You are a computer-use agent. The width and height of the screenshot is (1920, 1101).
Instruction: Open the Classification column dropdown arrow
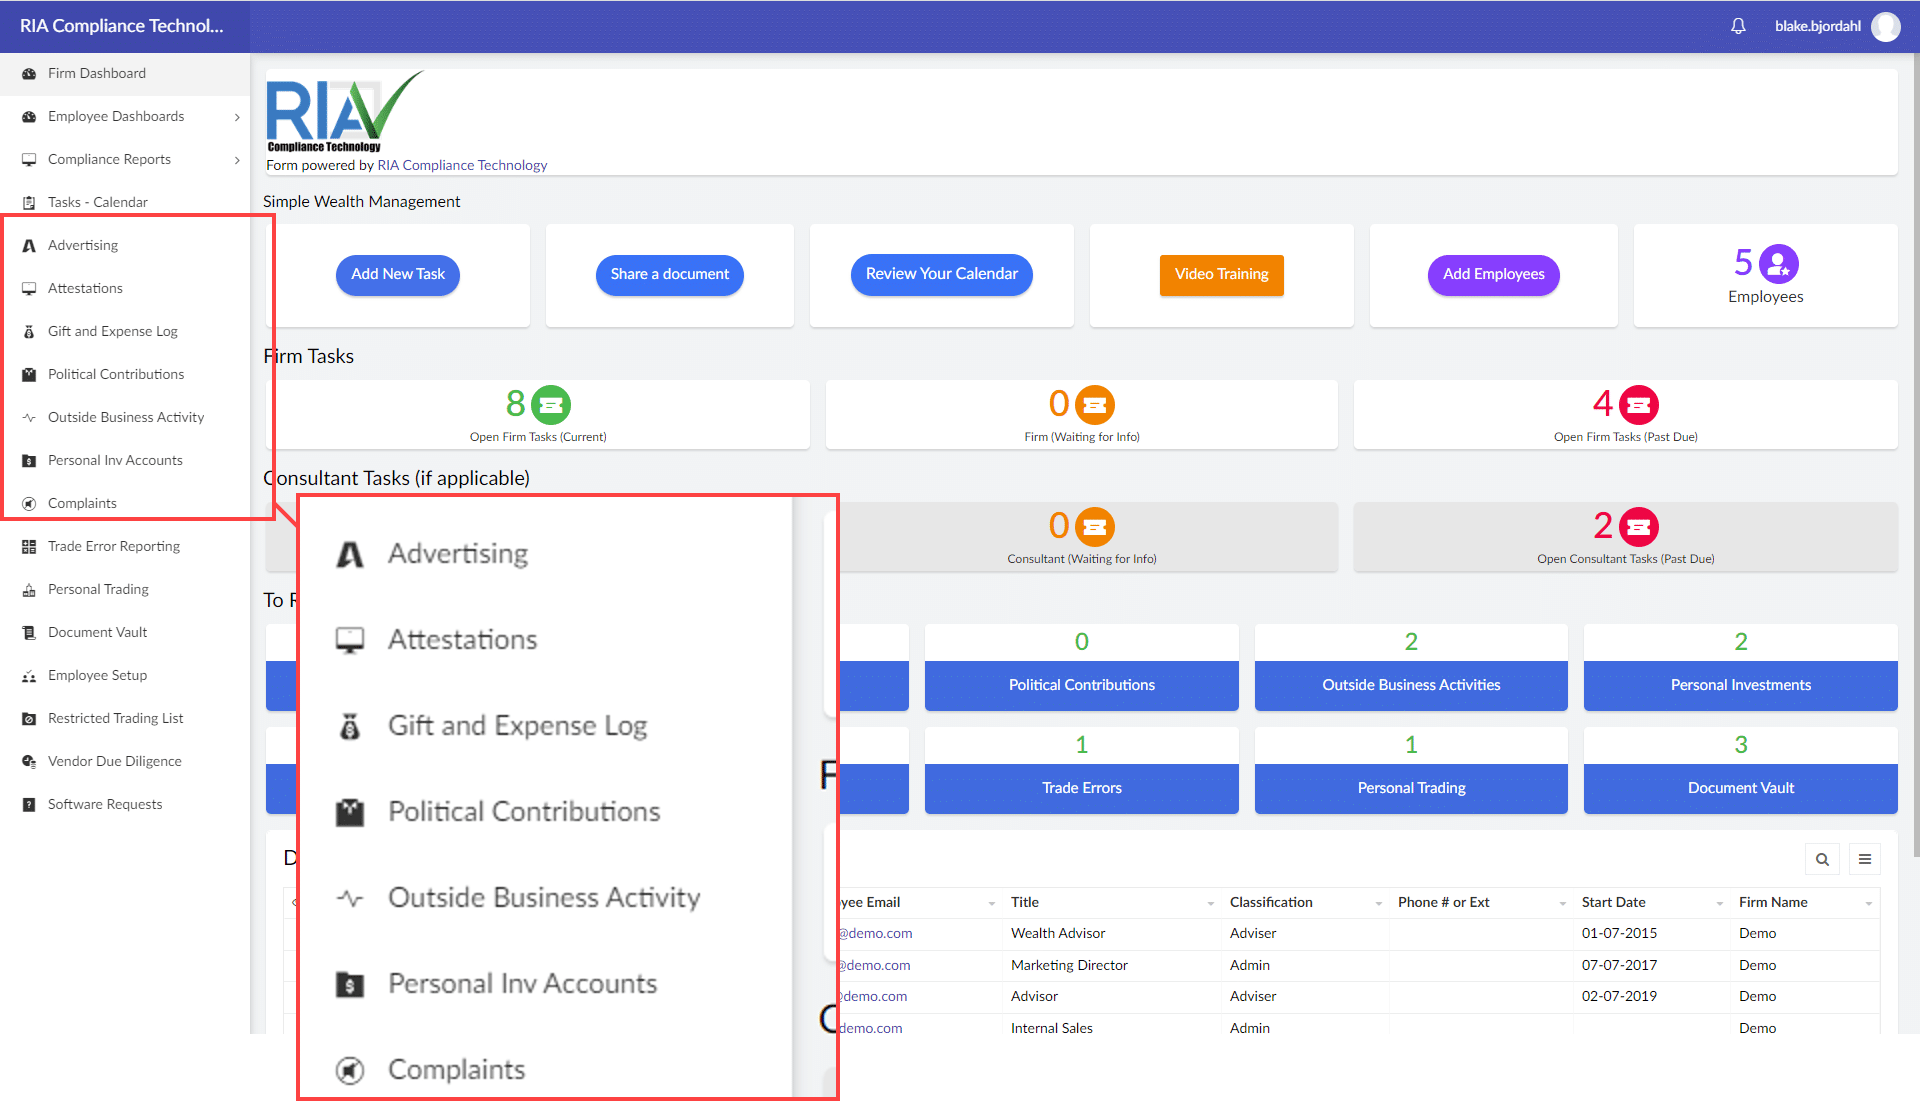(1378, 903)
